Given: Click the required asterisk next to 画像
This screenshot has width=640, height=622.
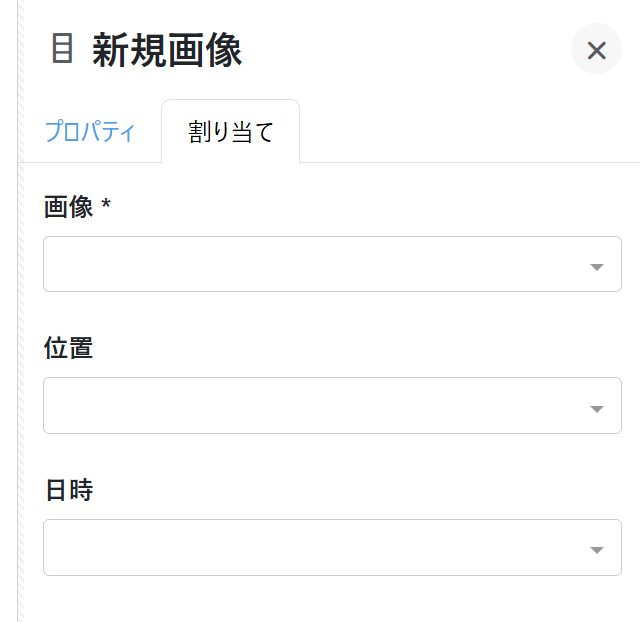Looking at the screenshot, I should (x=106, y=205).
